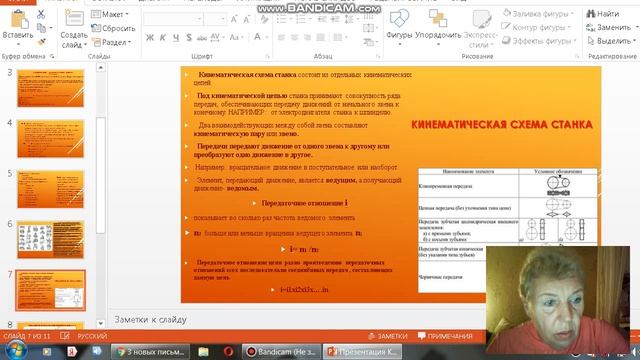Open the Фигуры shapes gallery

(399, 27)
